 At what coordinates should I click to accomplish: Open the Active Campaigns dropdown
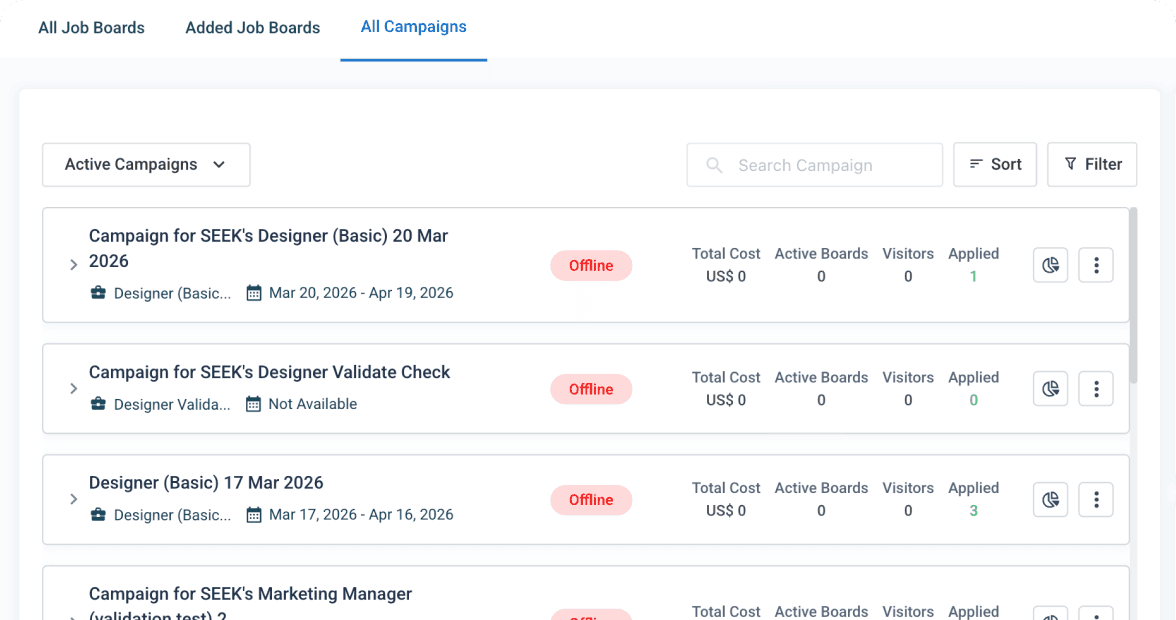click(x=146, y=165)
